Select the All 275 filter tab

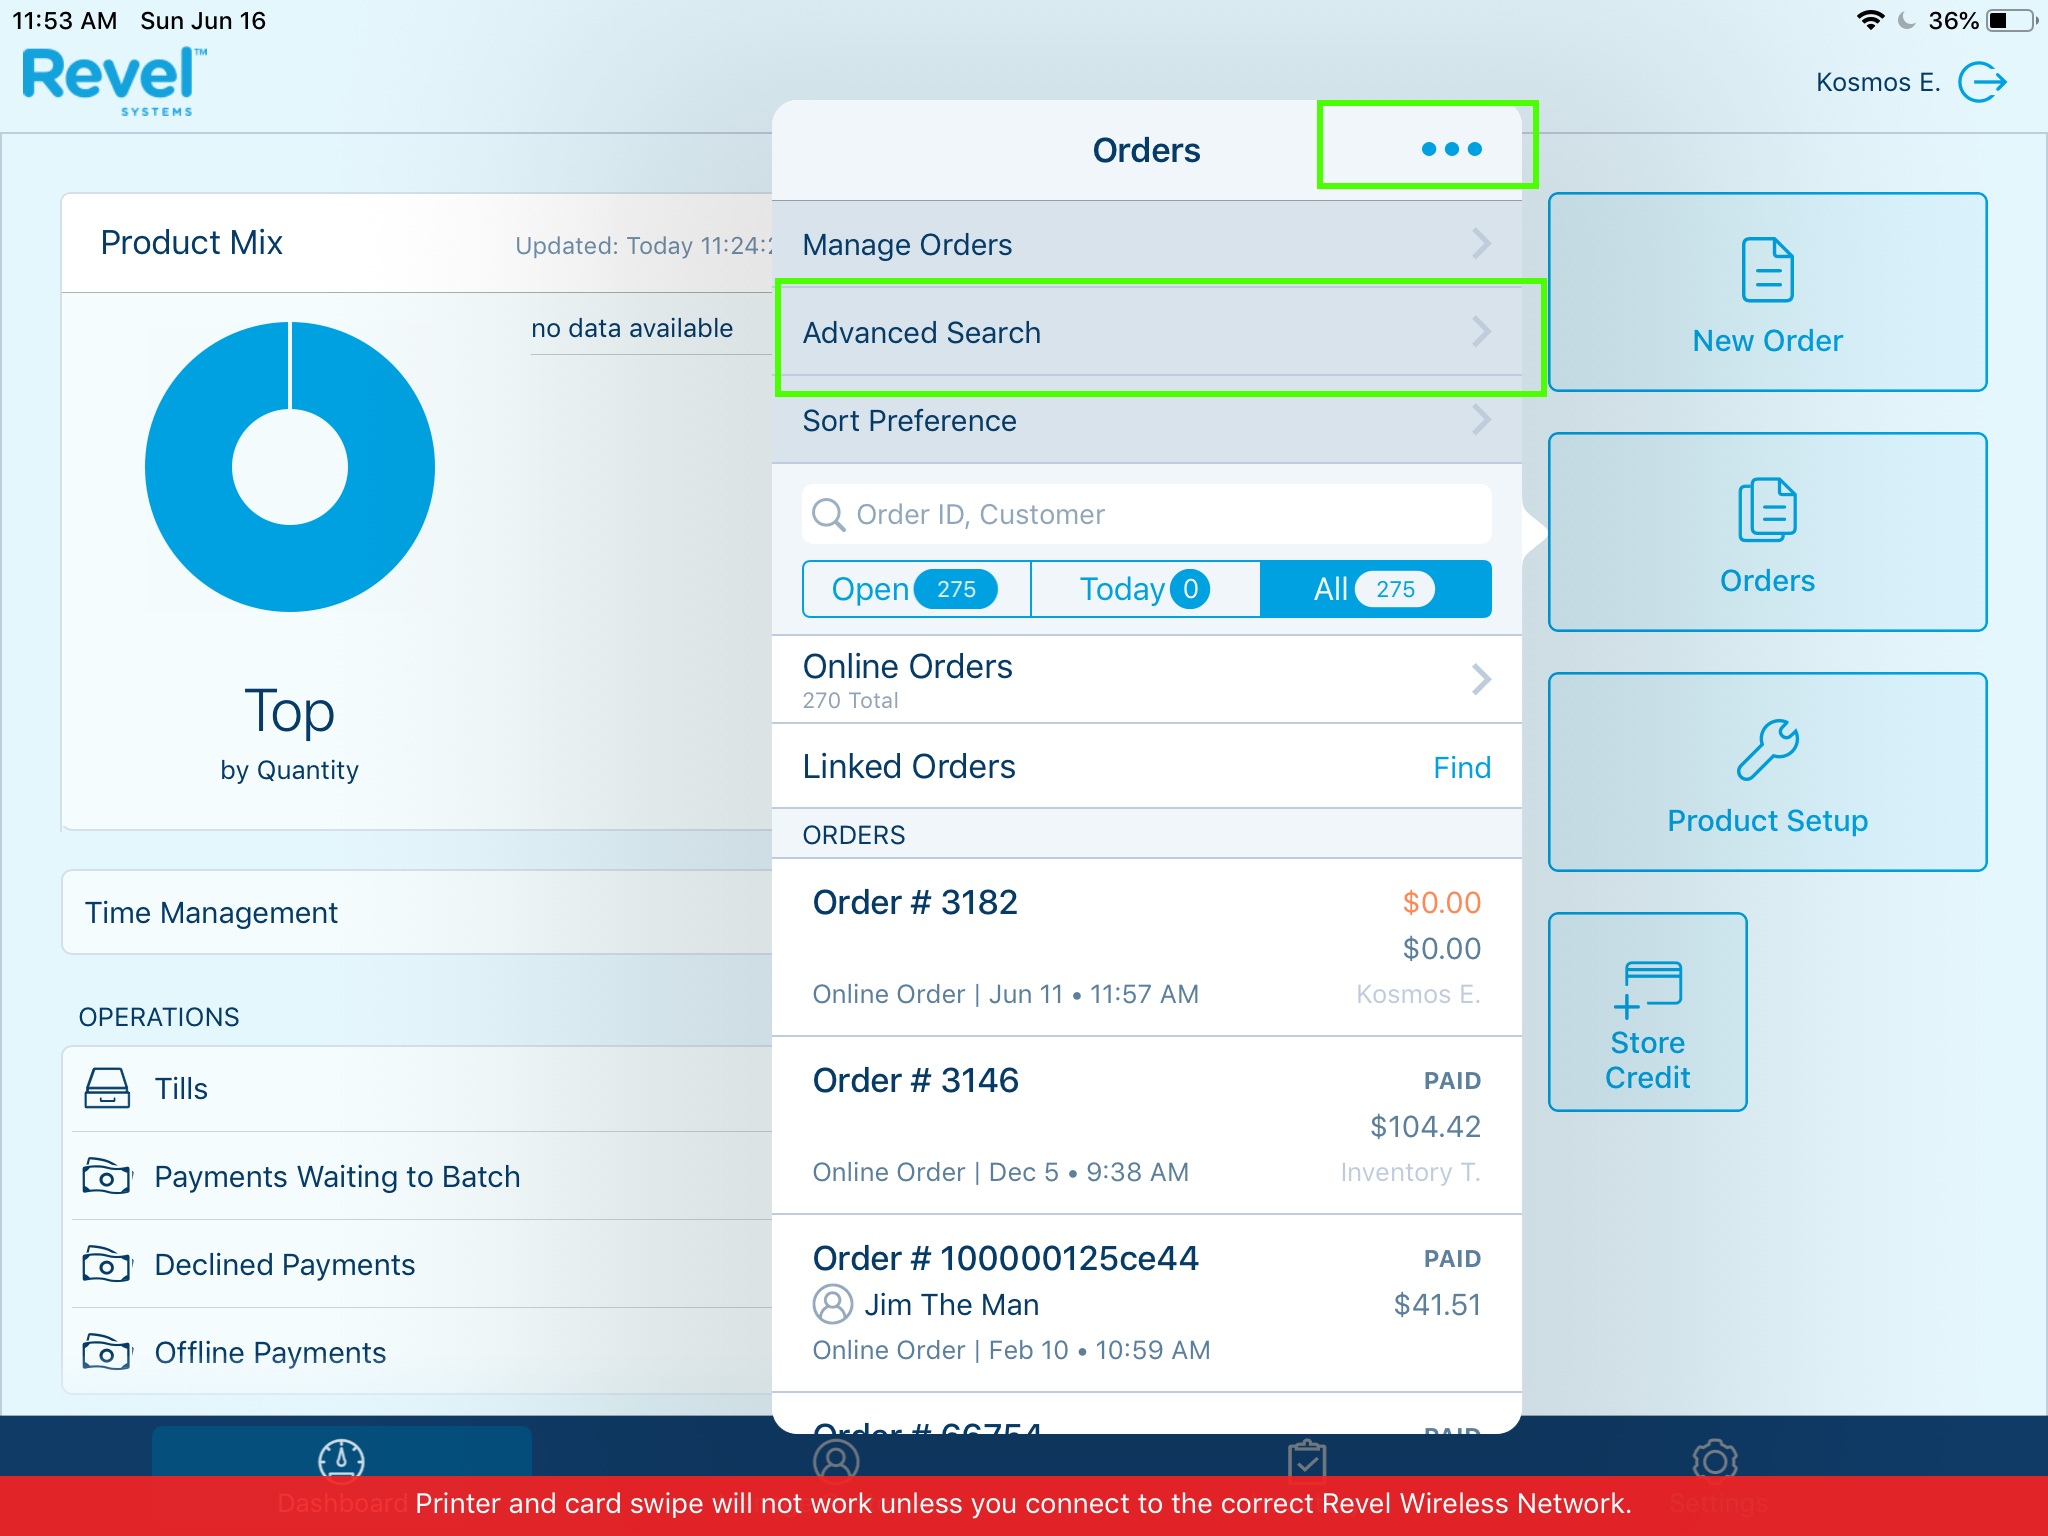click(1375, 589)
